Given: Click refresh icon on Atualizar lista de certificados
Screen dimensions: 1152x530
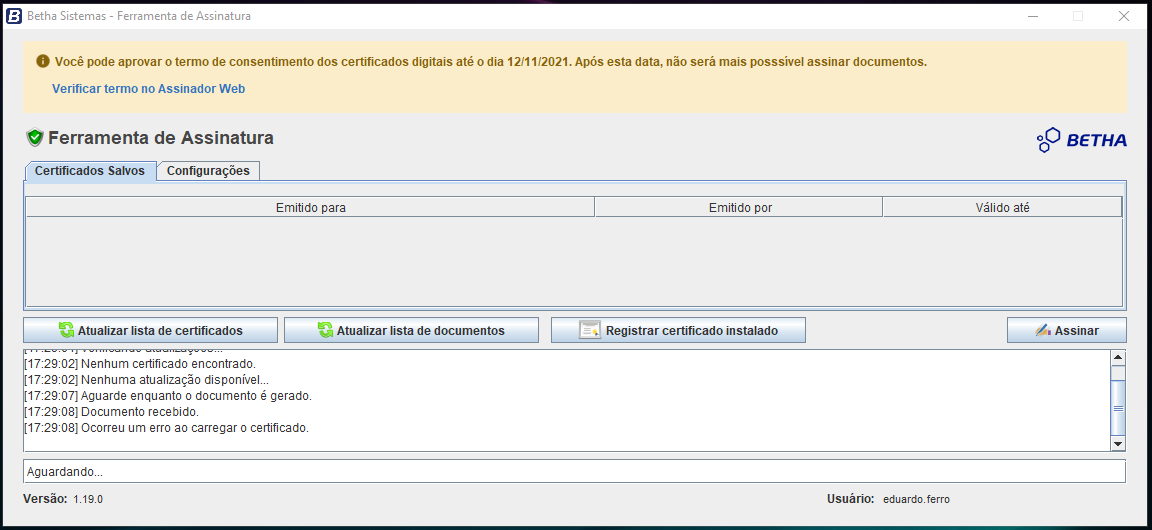Looking at the screenshot, I should (x=66, y=330).
